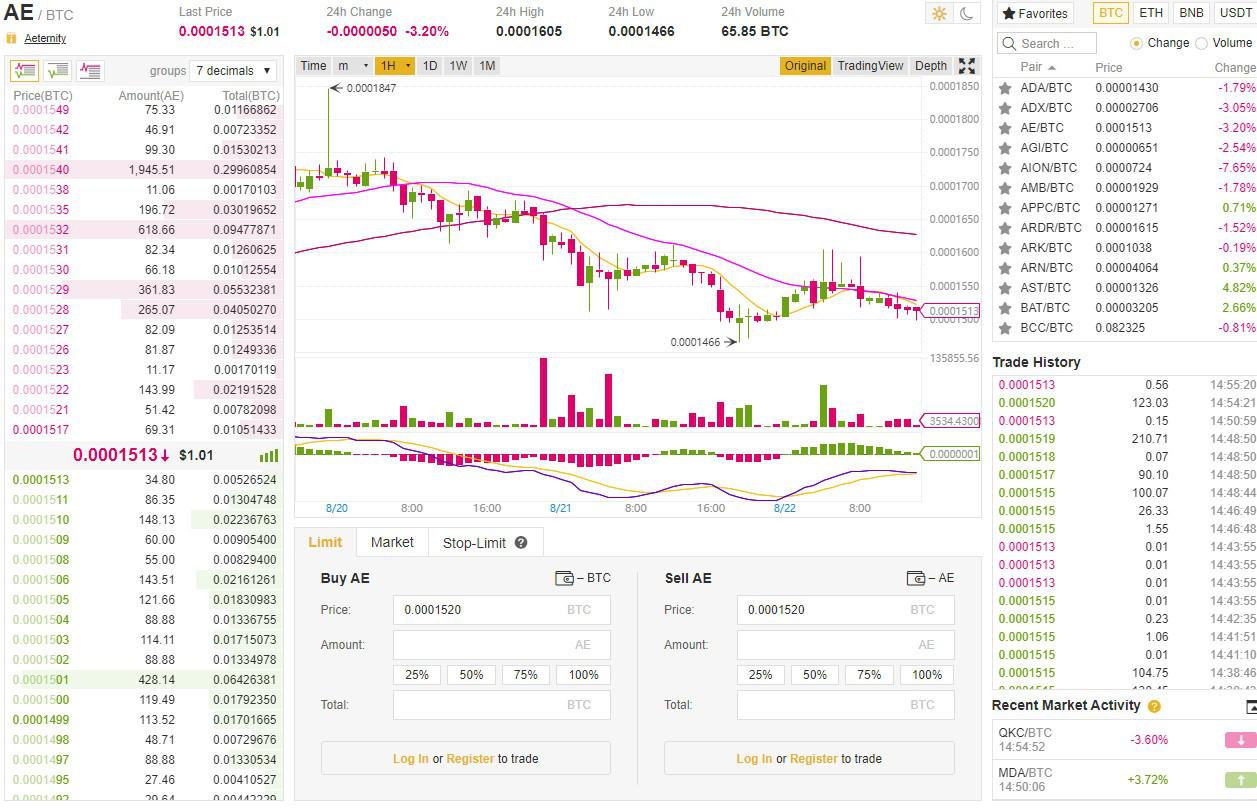Open the Favorites market tab
Image resolution: width=1257 pixels, height=810 pixels.
pyautogui.click(x=1035, y=13)
